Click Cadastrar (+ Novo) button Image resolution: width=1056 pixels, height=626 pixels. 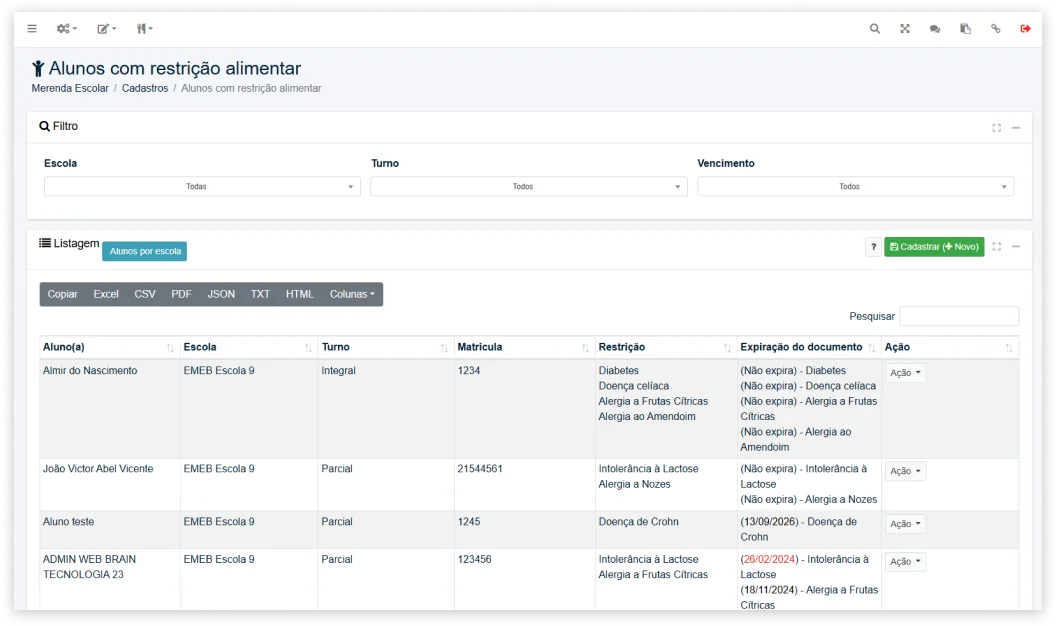pyautogui.click(x=934, y=247)
